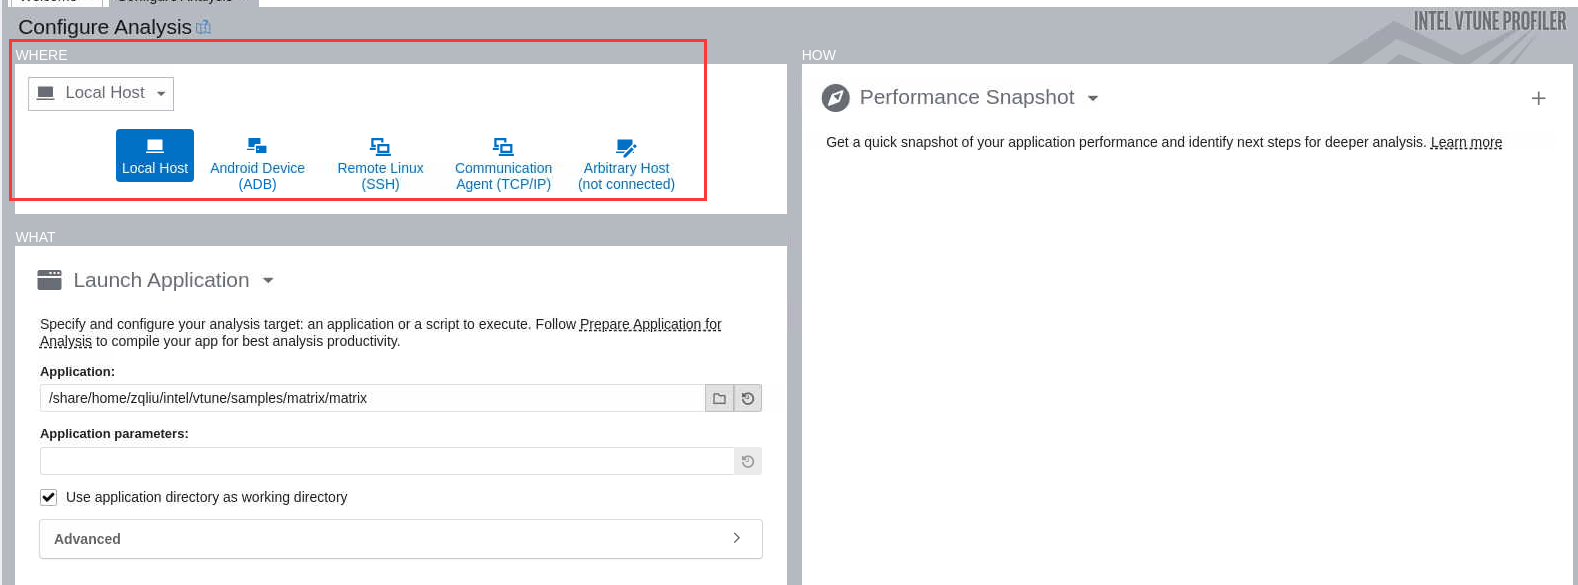
Task: Open the Performance Snapshot analysis dropdown
Action: [1093, 98]
